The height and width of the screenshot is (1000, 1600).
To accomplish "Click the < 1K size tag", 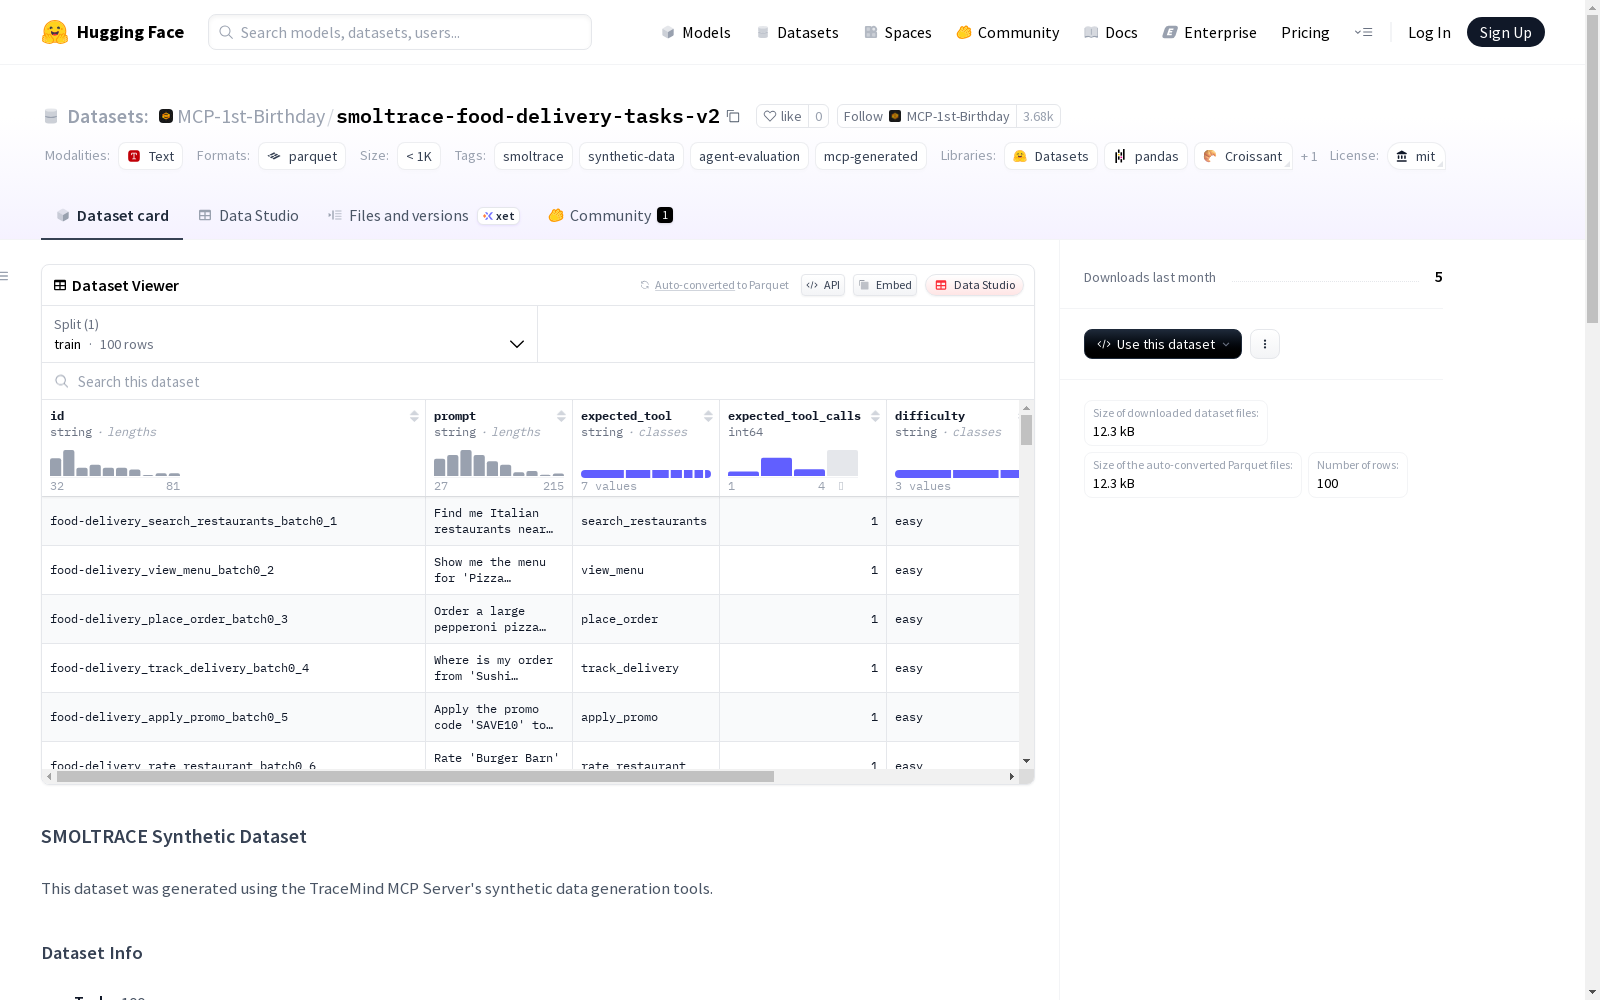I will click(419, 156).
